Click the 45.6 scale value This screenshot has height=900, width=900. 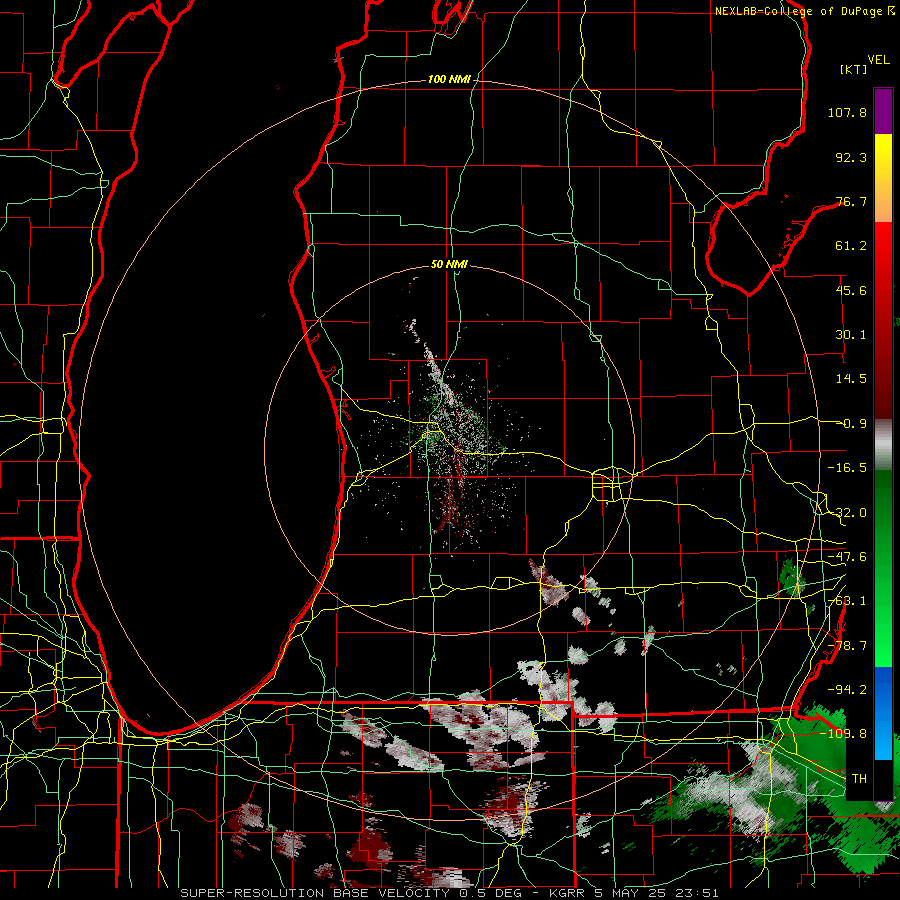(x=851, y=290)
